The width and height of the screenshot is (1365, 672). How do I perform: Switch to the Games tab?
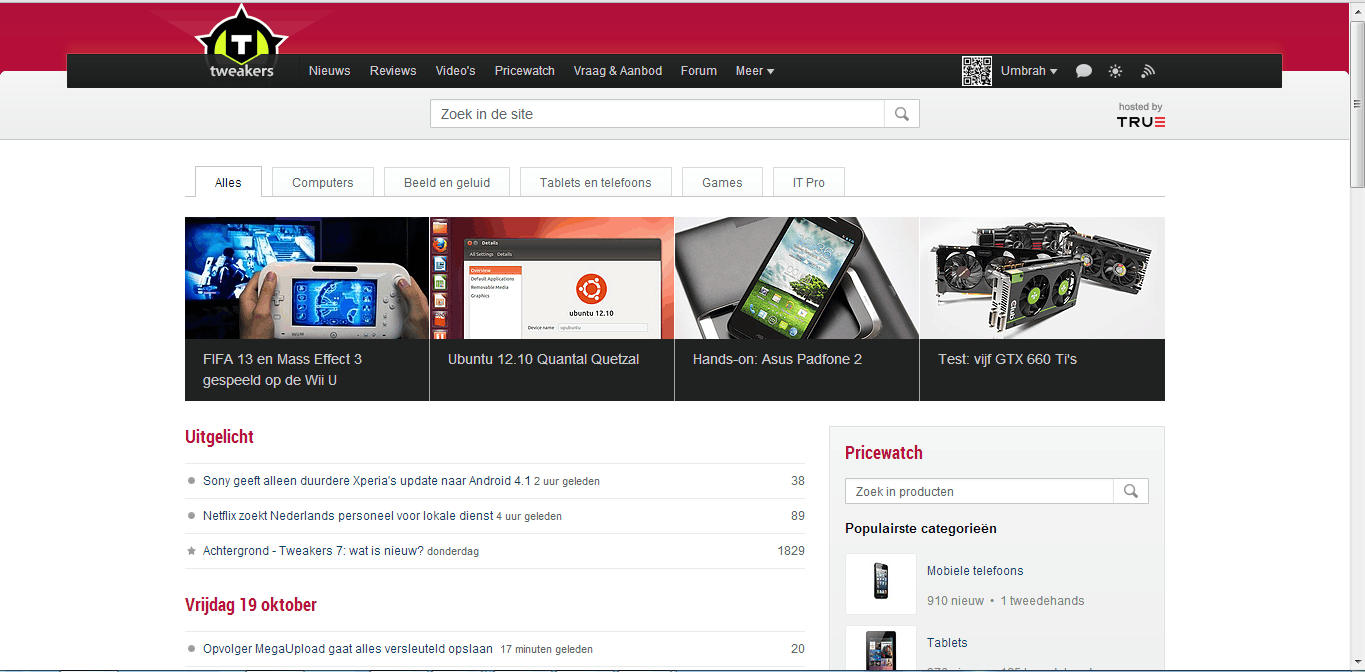point(722,182)
